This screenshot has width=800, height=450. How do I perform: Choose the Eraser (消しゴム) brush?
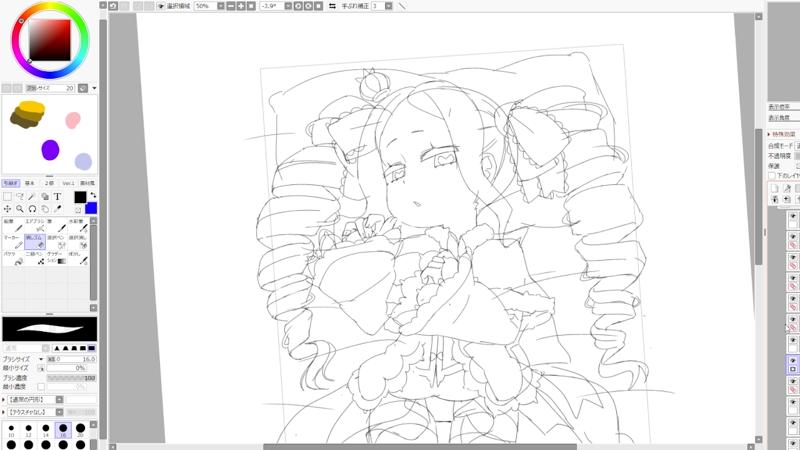click(34, 241)
